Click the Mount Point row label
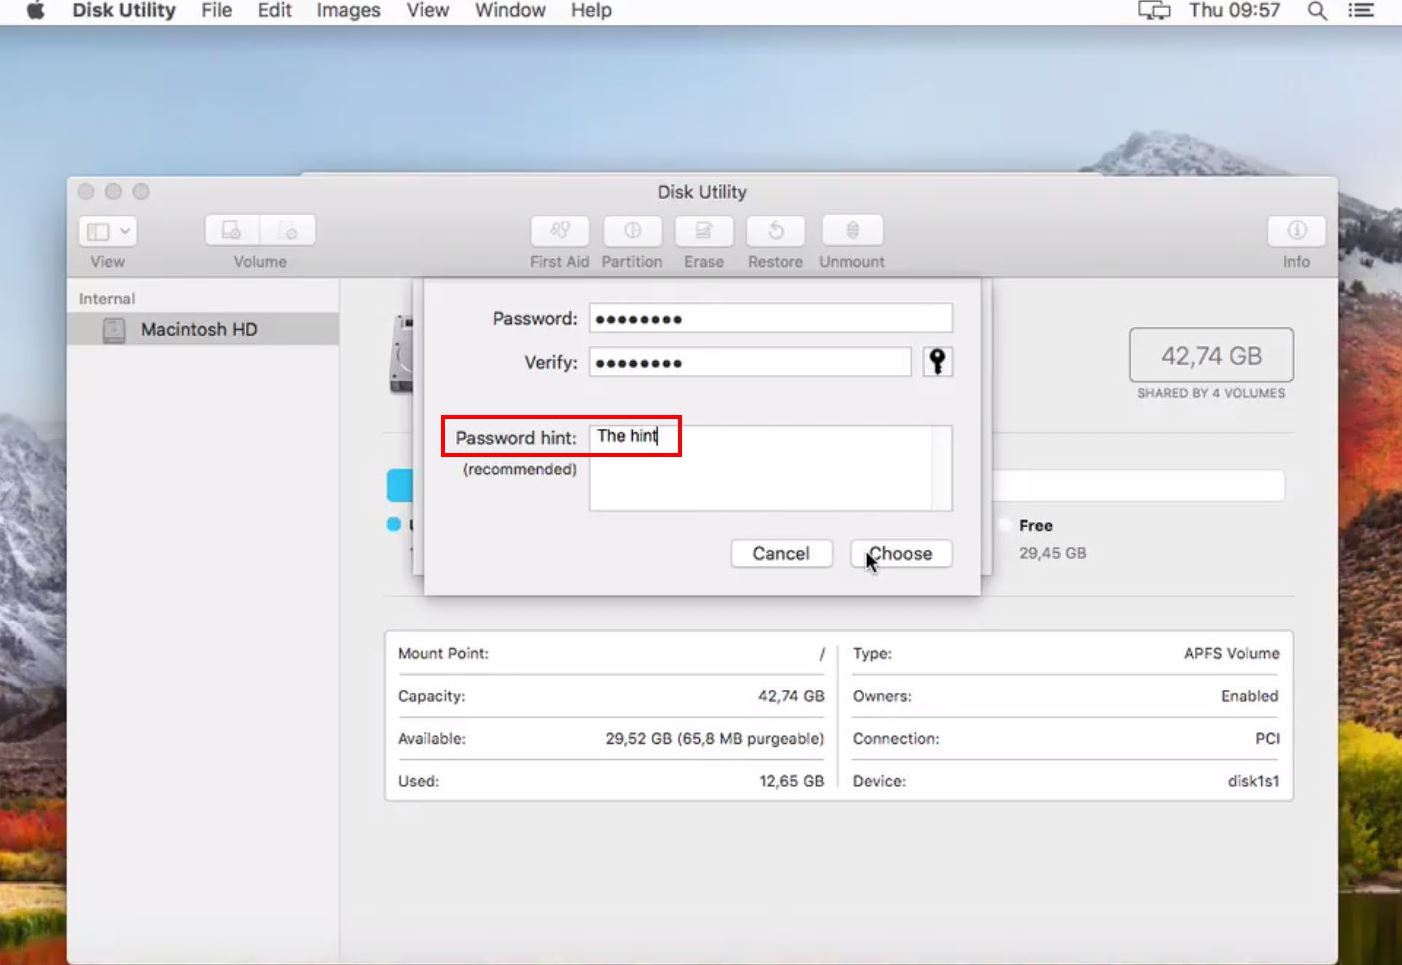This screenshot has width=1402, height=965. click(443, 653)
